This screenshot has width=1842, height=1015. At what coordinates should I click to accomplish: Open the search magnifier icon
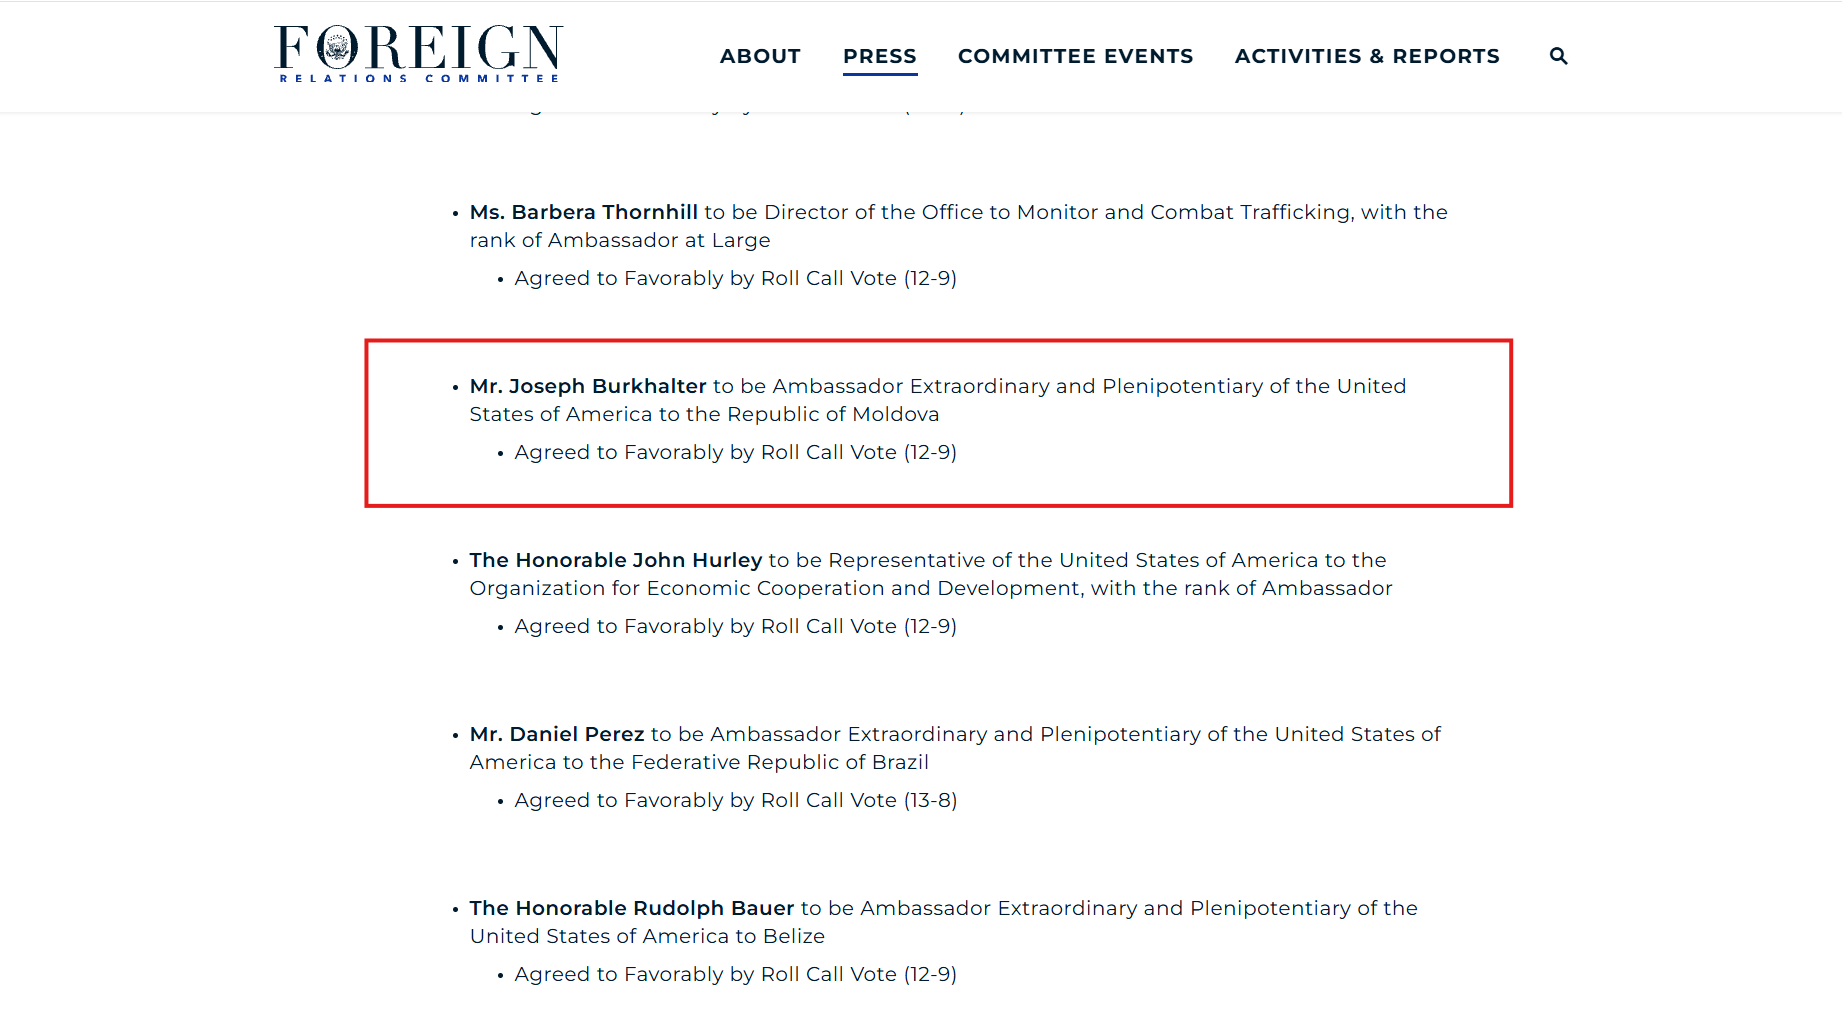(1558, 56)
